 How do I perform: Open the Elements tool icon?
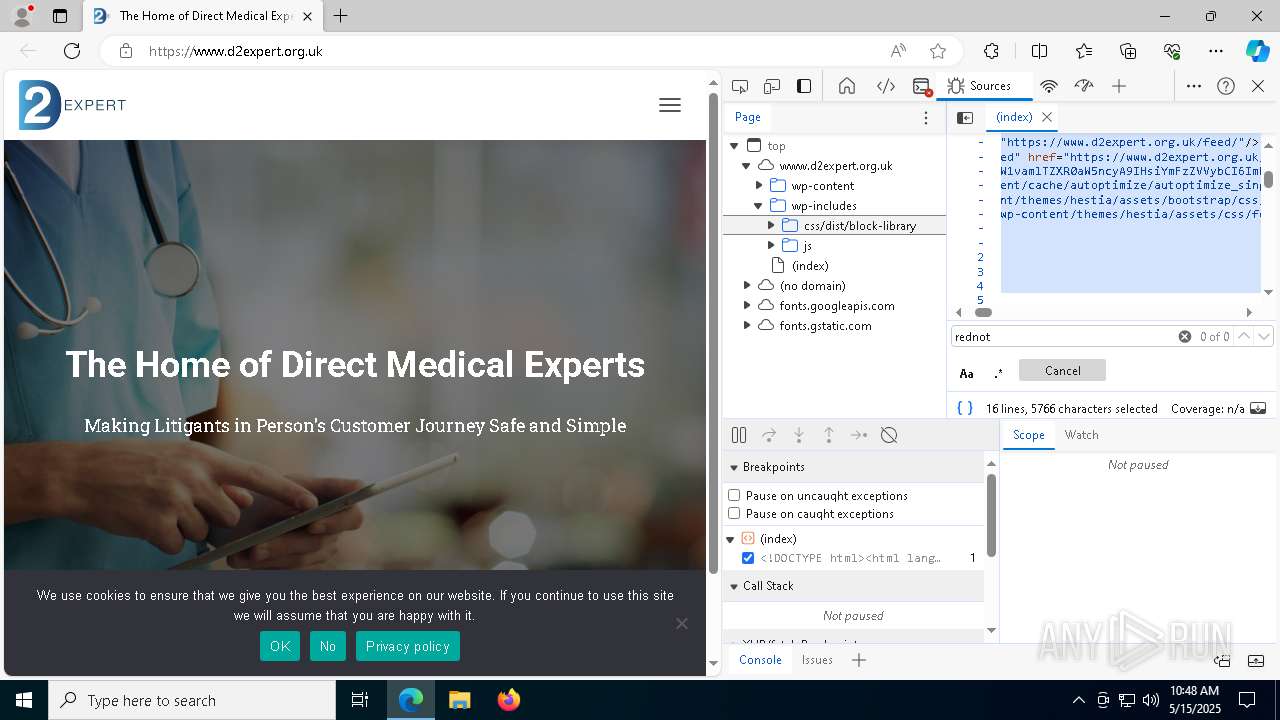pyautogui.click(x=886, y=86)
